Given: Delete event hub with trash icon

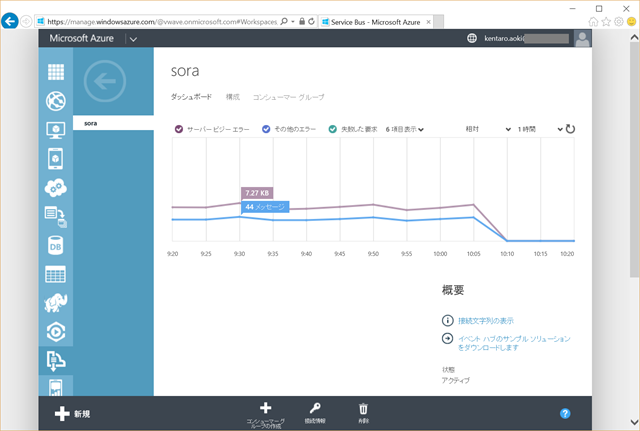Looking at the screenshot, I should 363,409.
